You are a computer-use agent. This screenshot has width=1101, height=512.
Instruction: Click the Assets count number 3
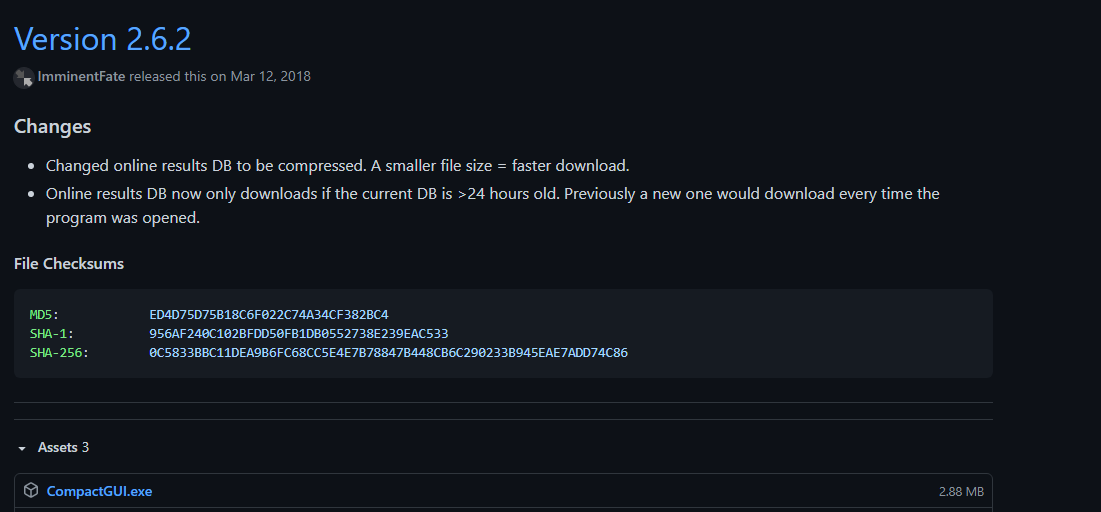[85, 447]
